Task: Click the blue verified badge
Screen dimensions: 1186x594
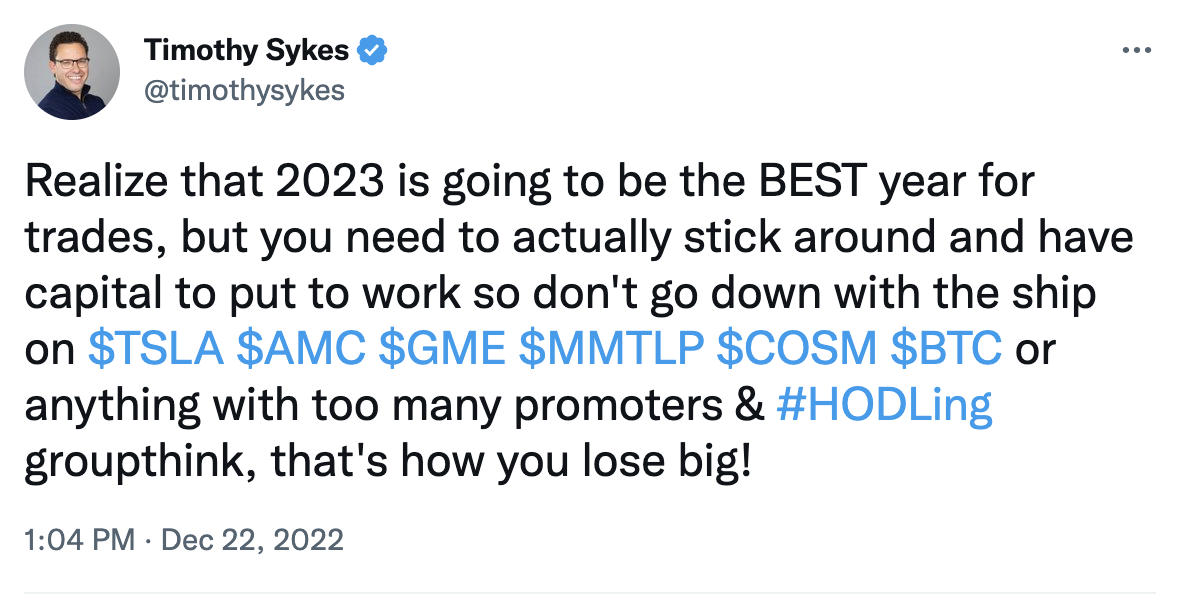Action: point(374,49)
